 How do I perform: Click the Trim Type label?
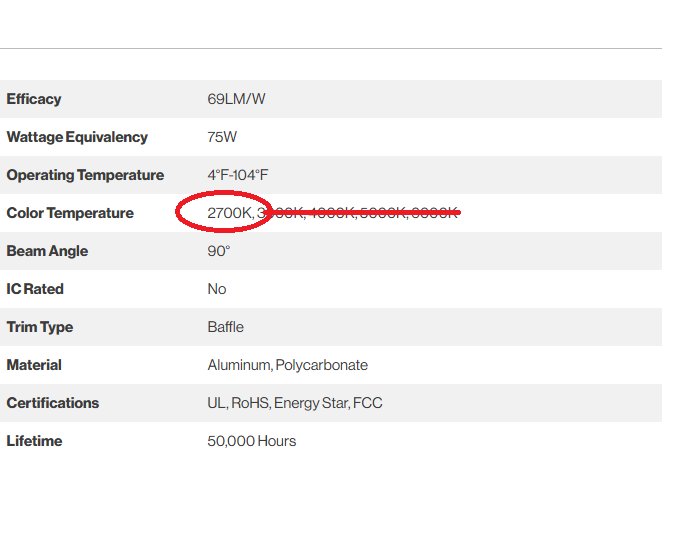pyautogui.click(x=40, y=327)
